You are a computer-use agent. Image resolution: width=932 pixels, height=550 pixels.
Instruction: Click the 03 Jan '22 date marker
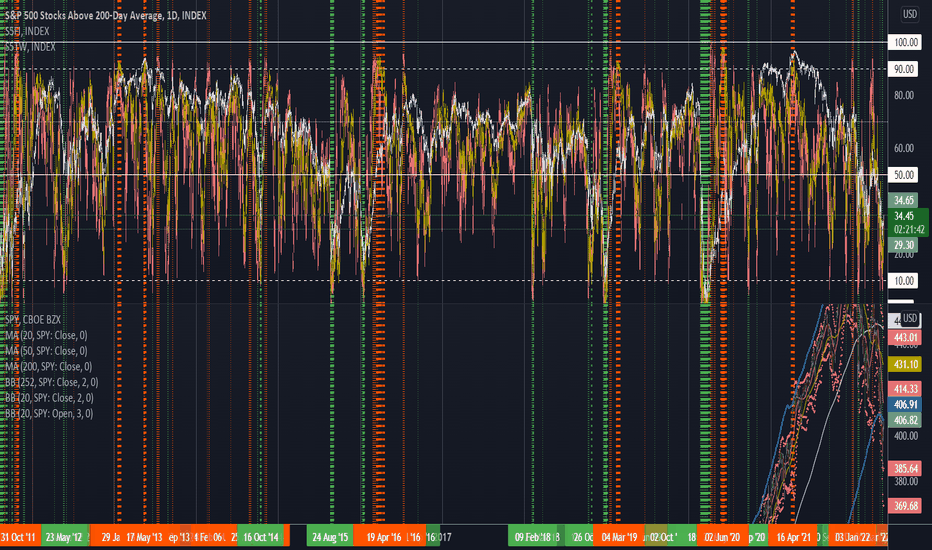(x=852, y=538)
